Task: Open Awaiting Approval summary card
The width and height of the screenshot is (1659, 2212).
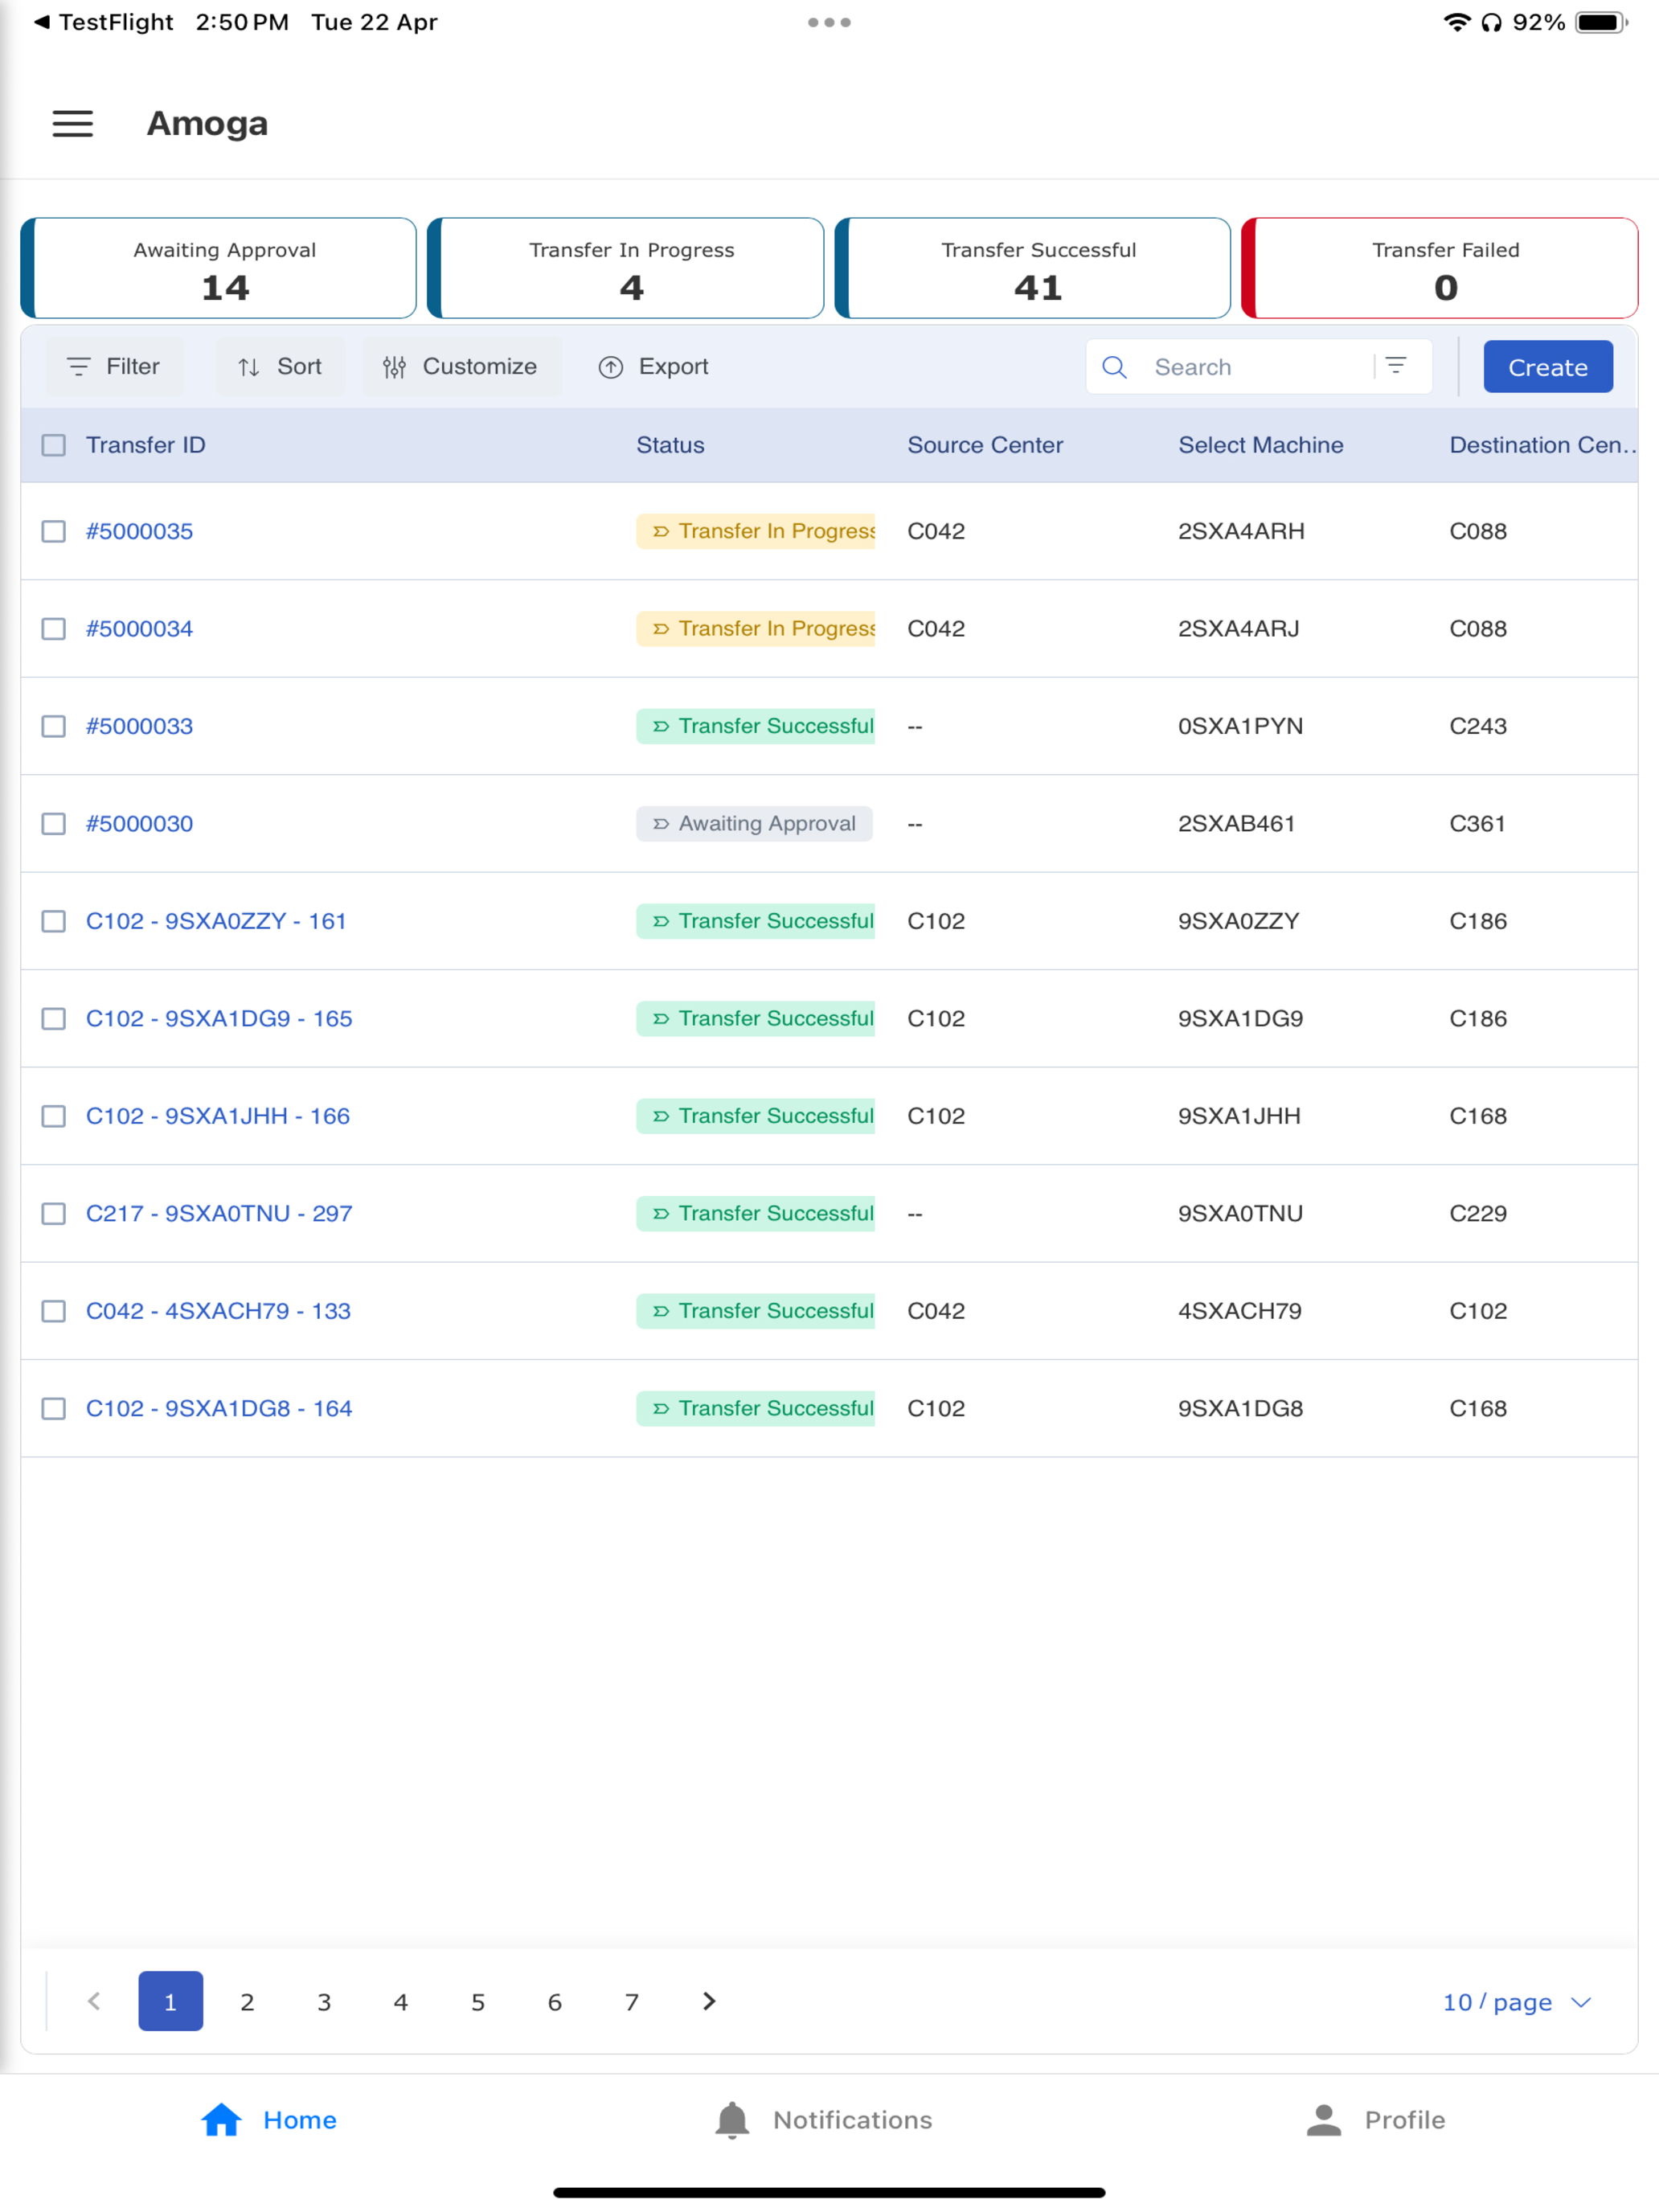Action: click(219, 268)
